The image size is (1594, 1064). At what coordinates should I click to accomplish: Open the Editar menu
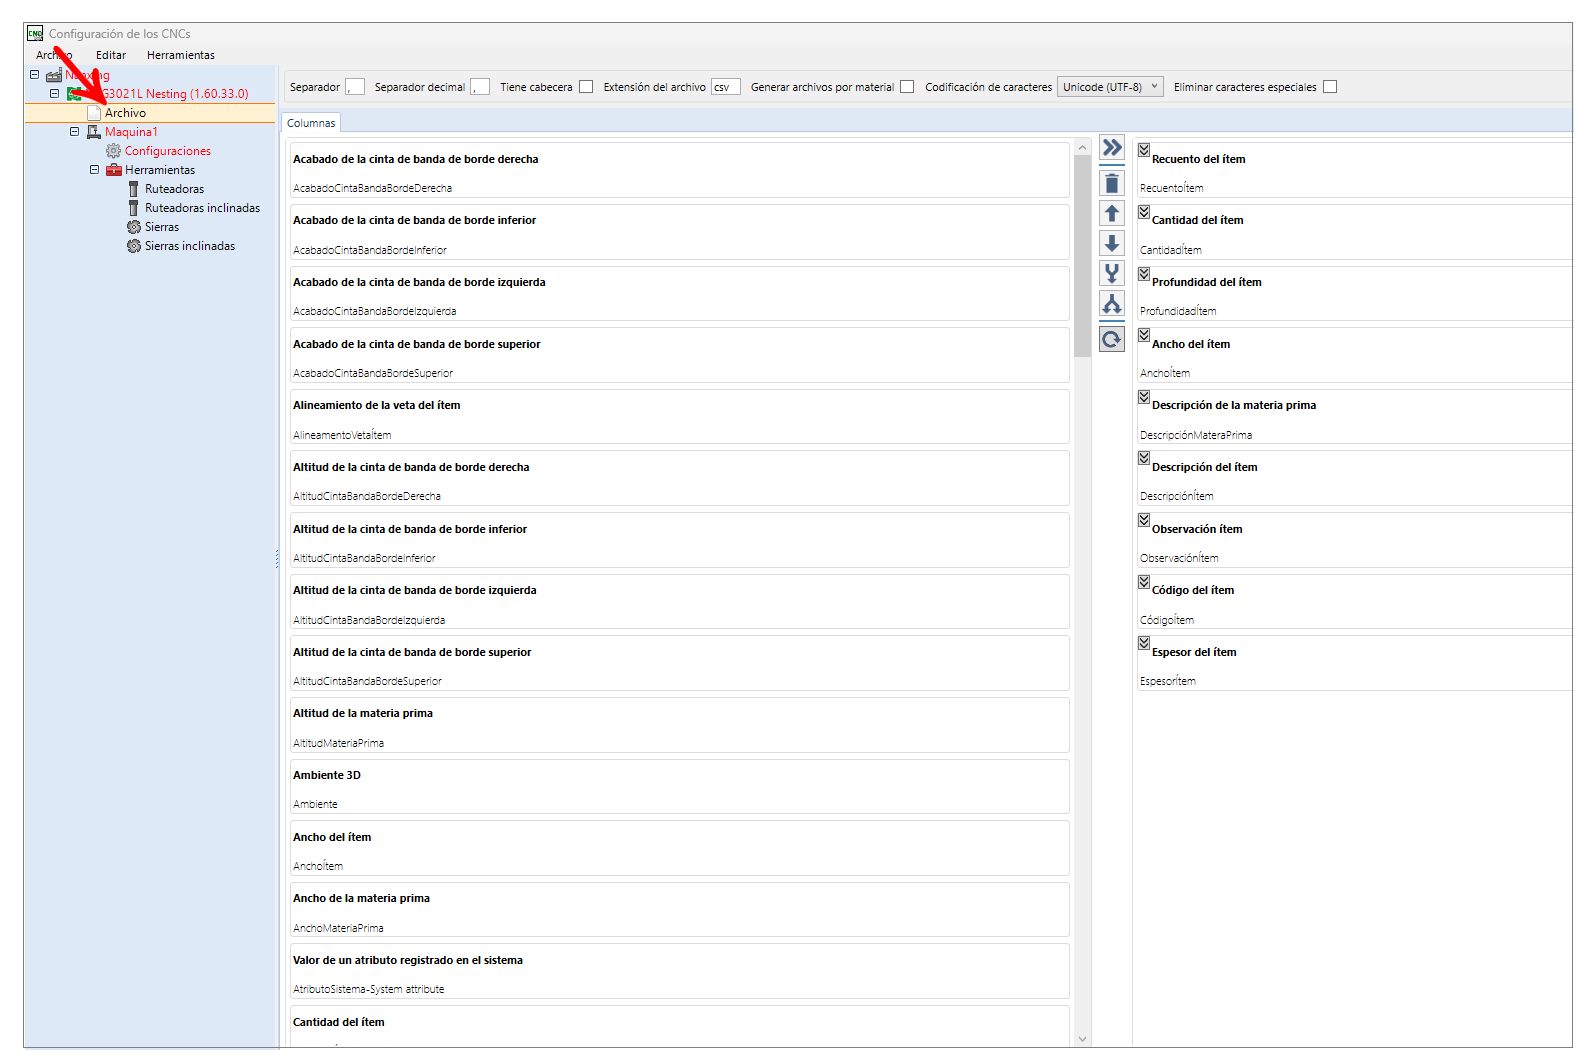(111, 55)
